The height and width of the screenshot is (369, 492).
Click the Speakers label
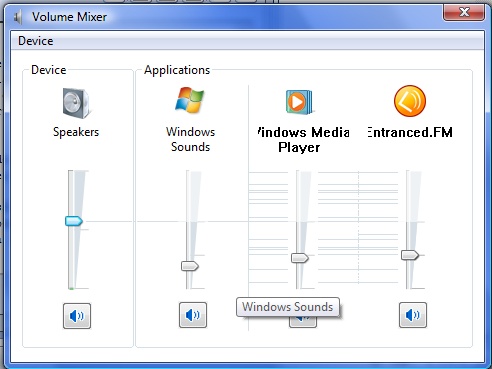[76, 132]
